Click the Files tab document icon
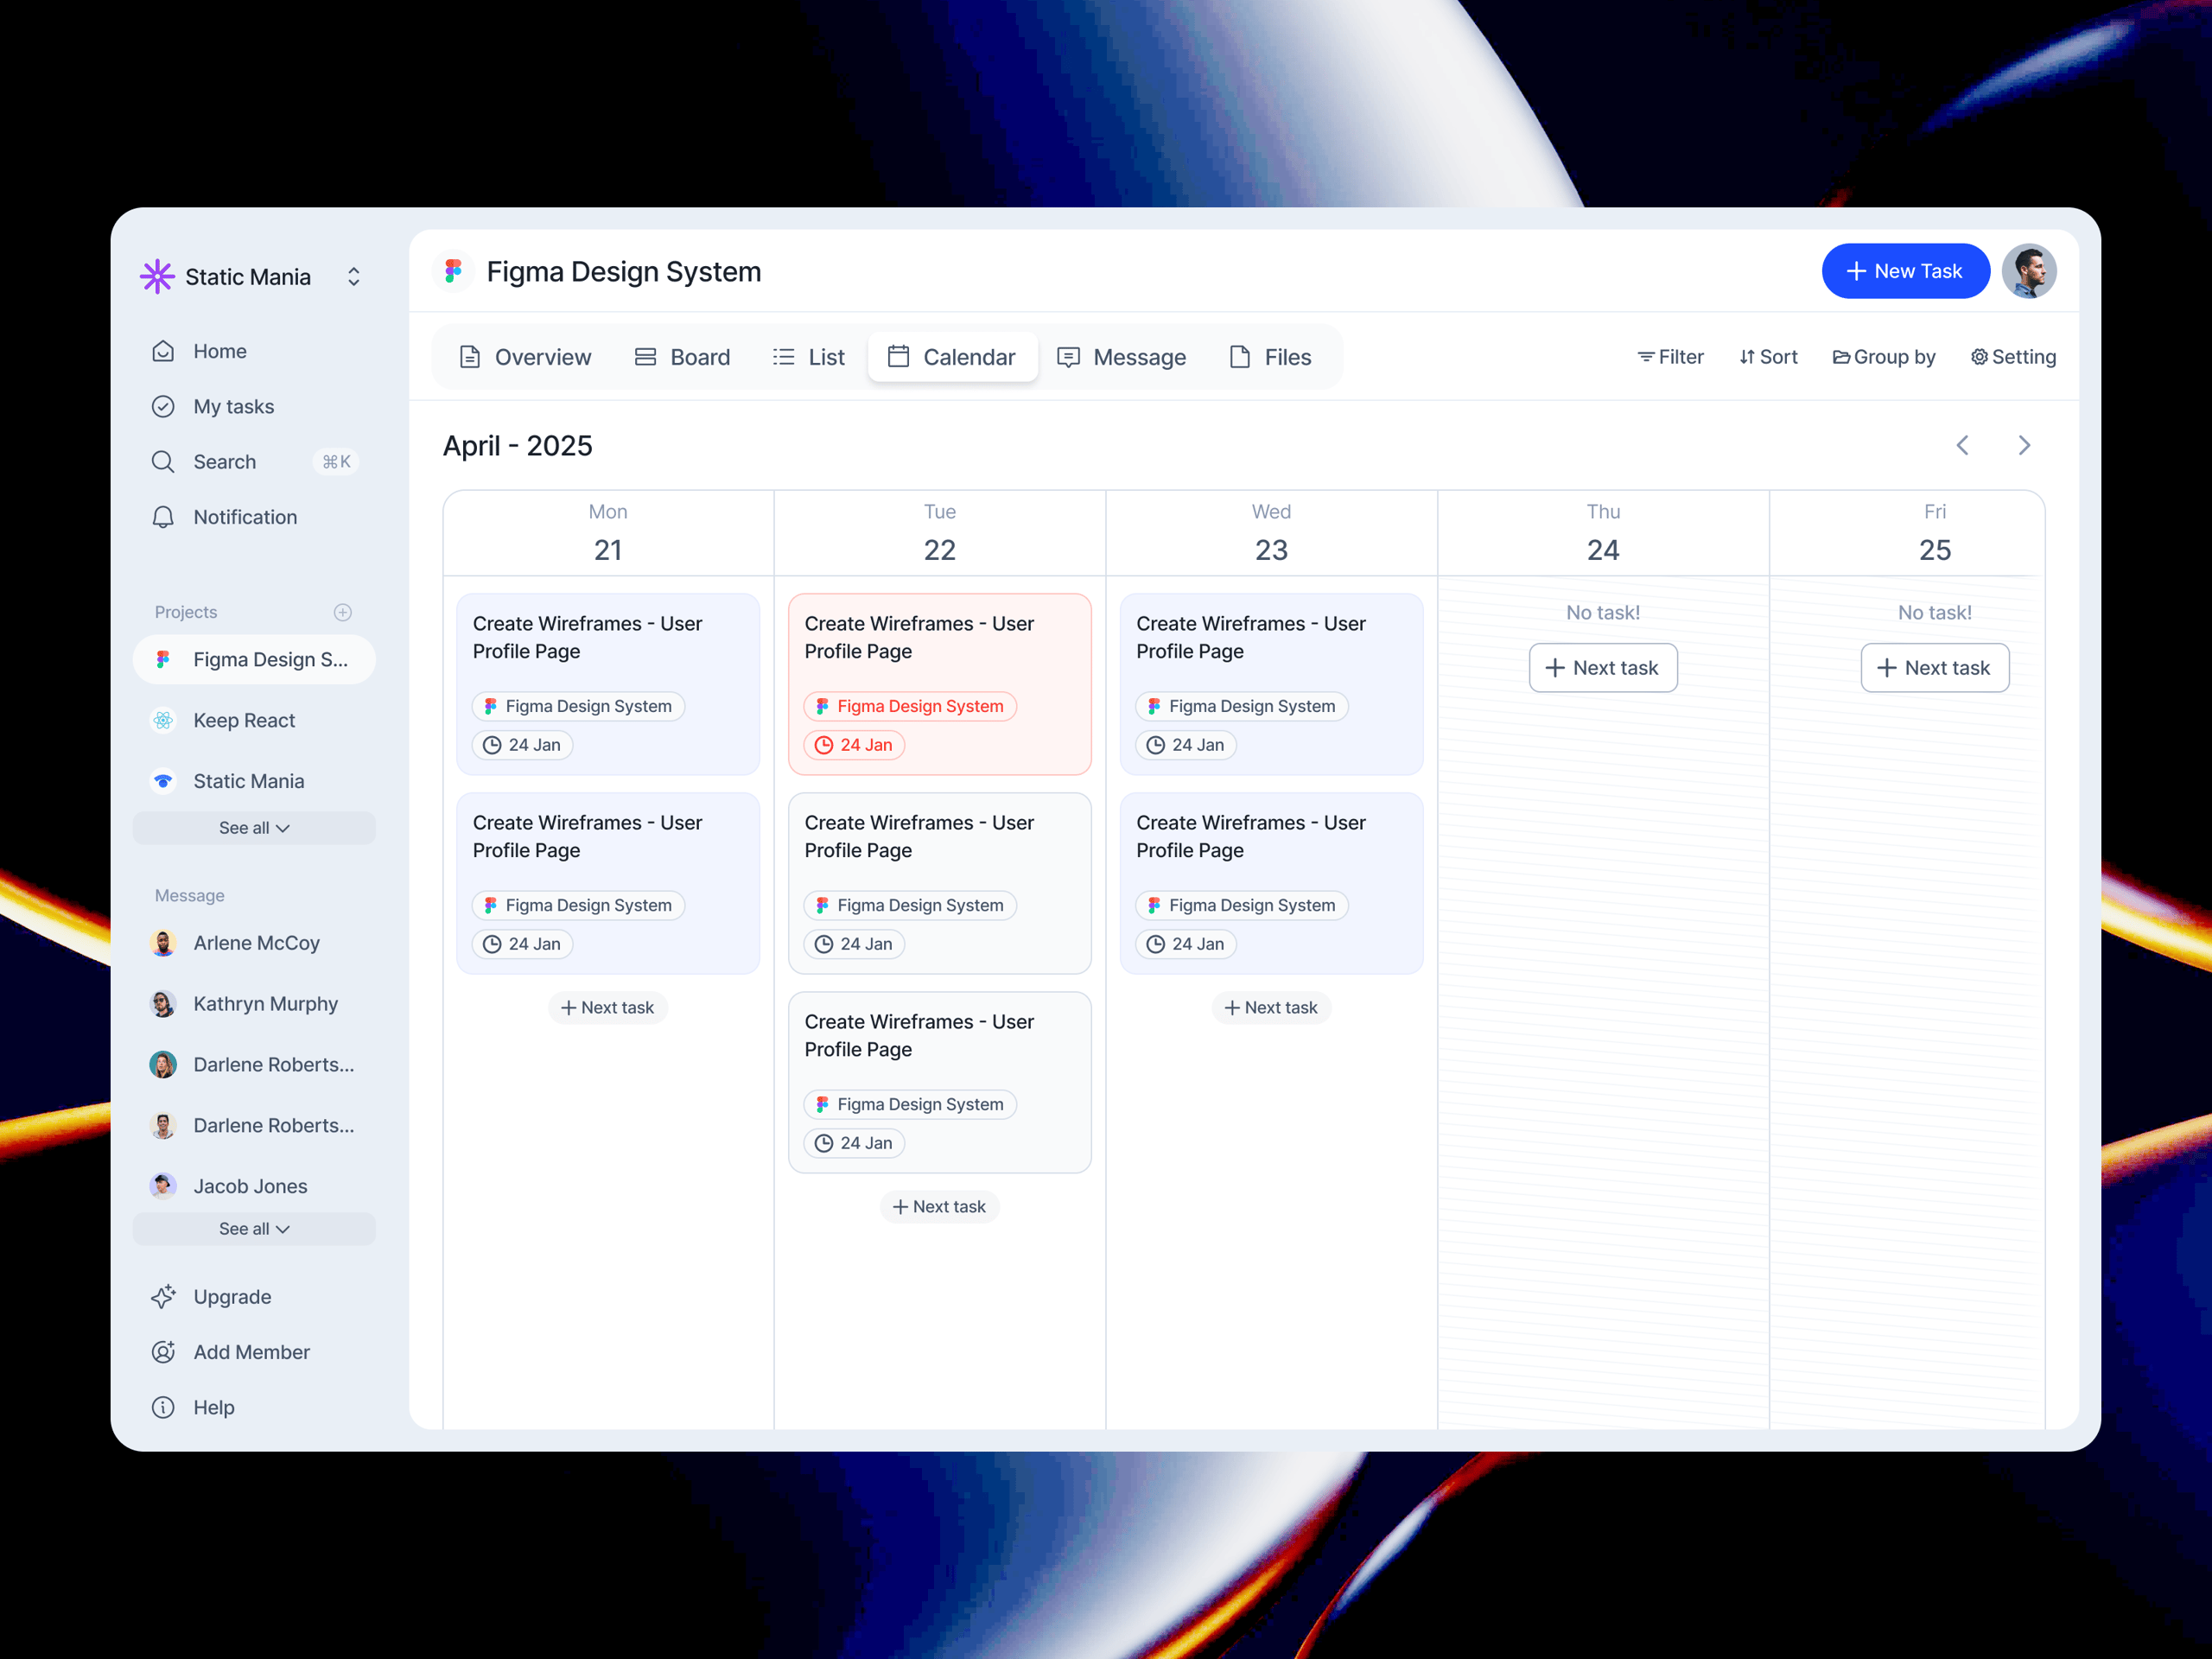2212x1659 pixels. [1240, 357]
